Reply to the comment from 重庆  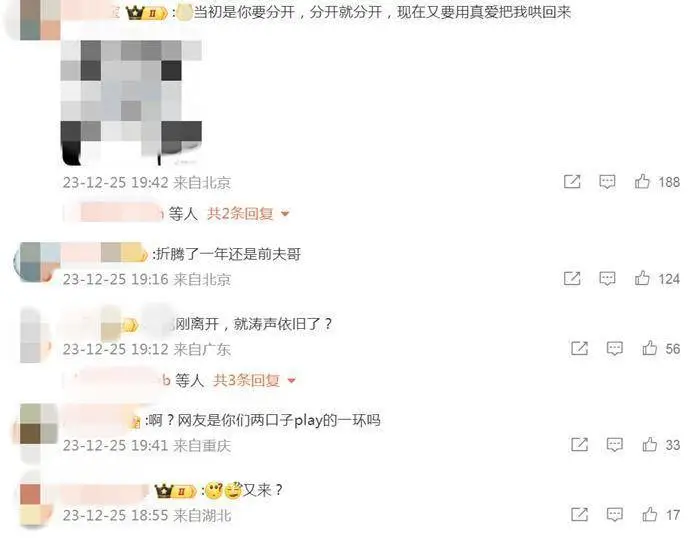pos(615,445)
